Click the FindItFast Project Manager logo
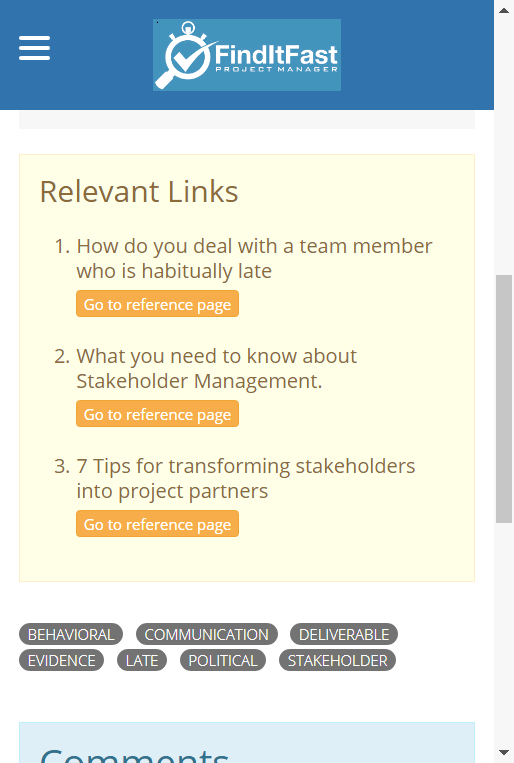Image resolution: width=514 pixels, height=763 pixels. click(247, 55)
